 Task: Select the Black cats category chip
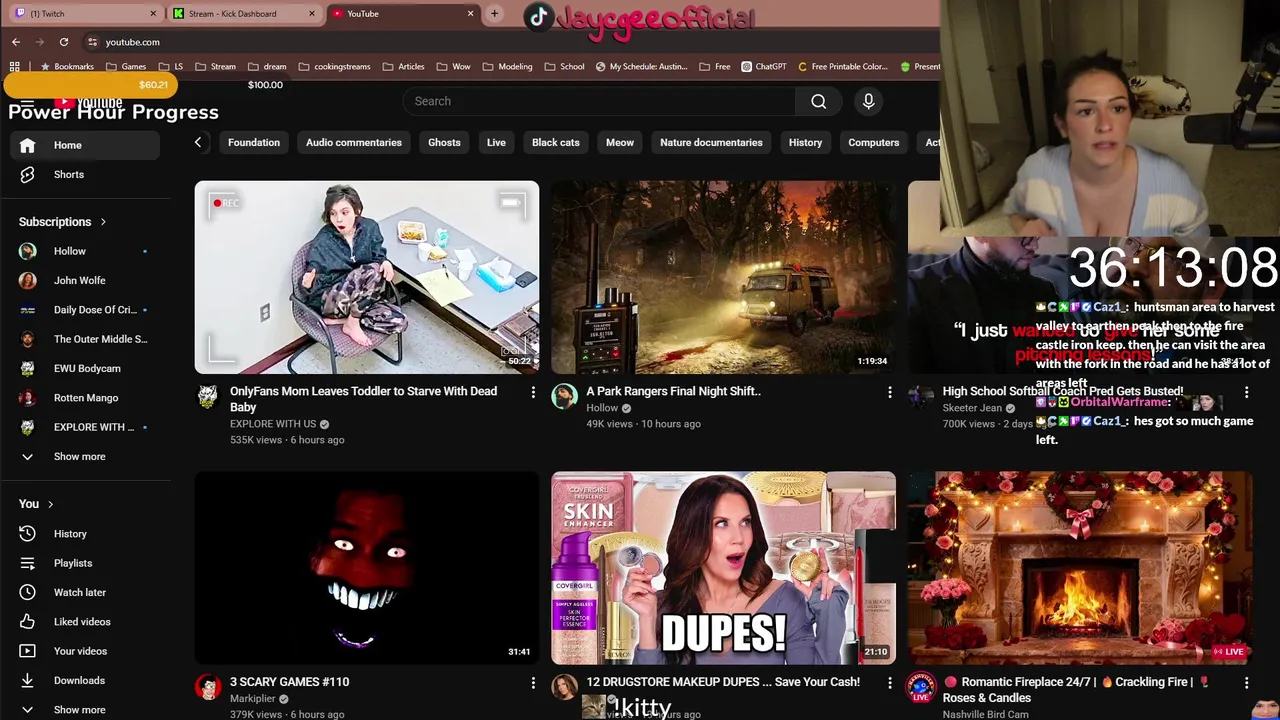(x=556, y=143)
